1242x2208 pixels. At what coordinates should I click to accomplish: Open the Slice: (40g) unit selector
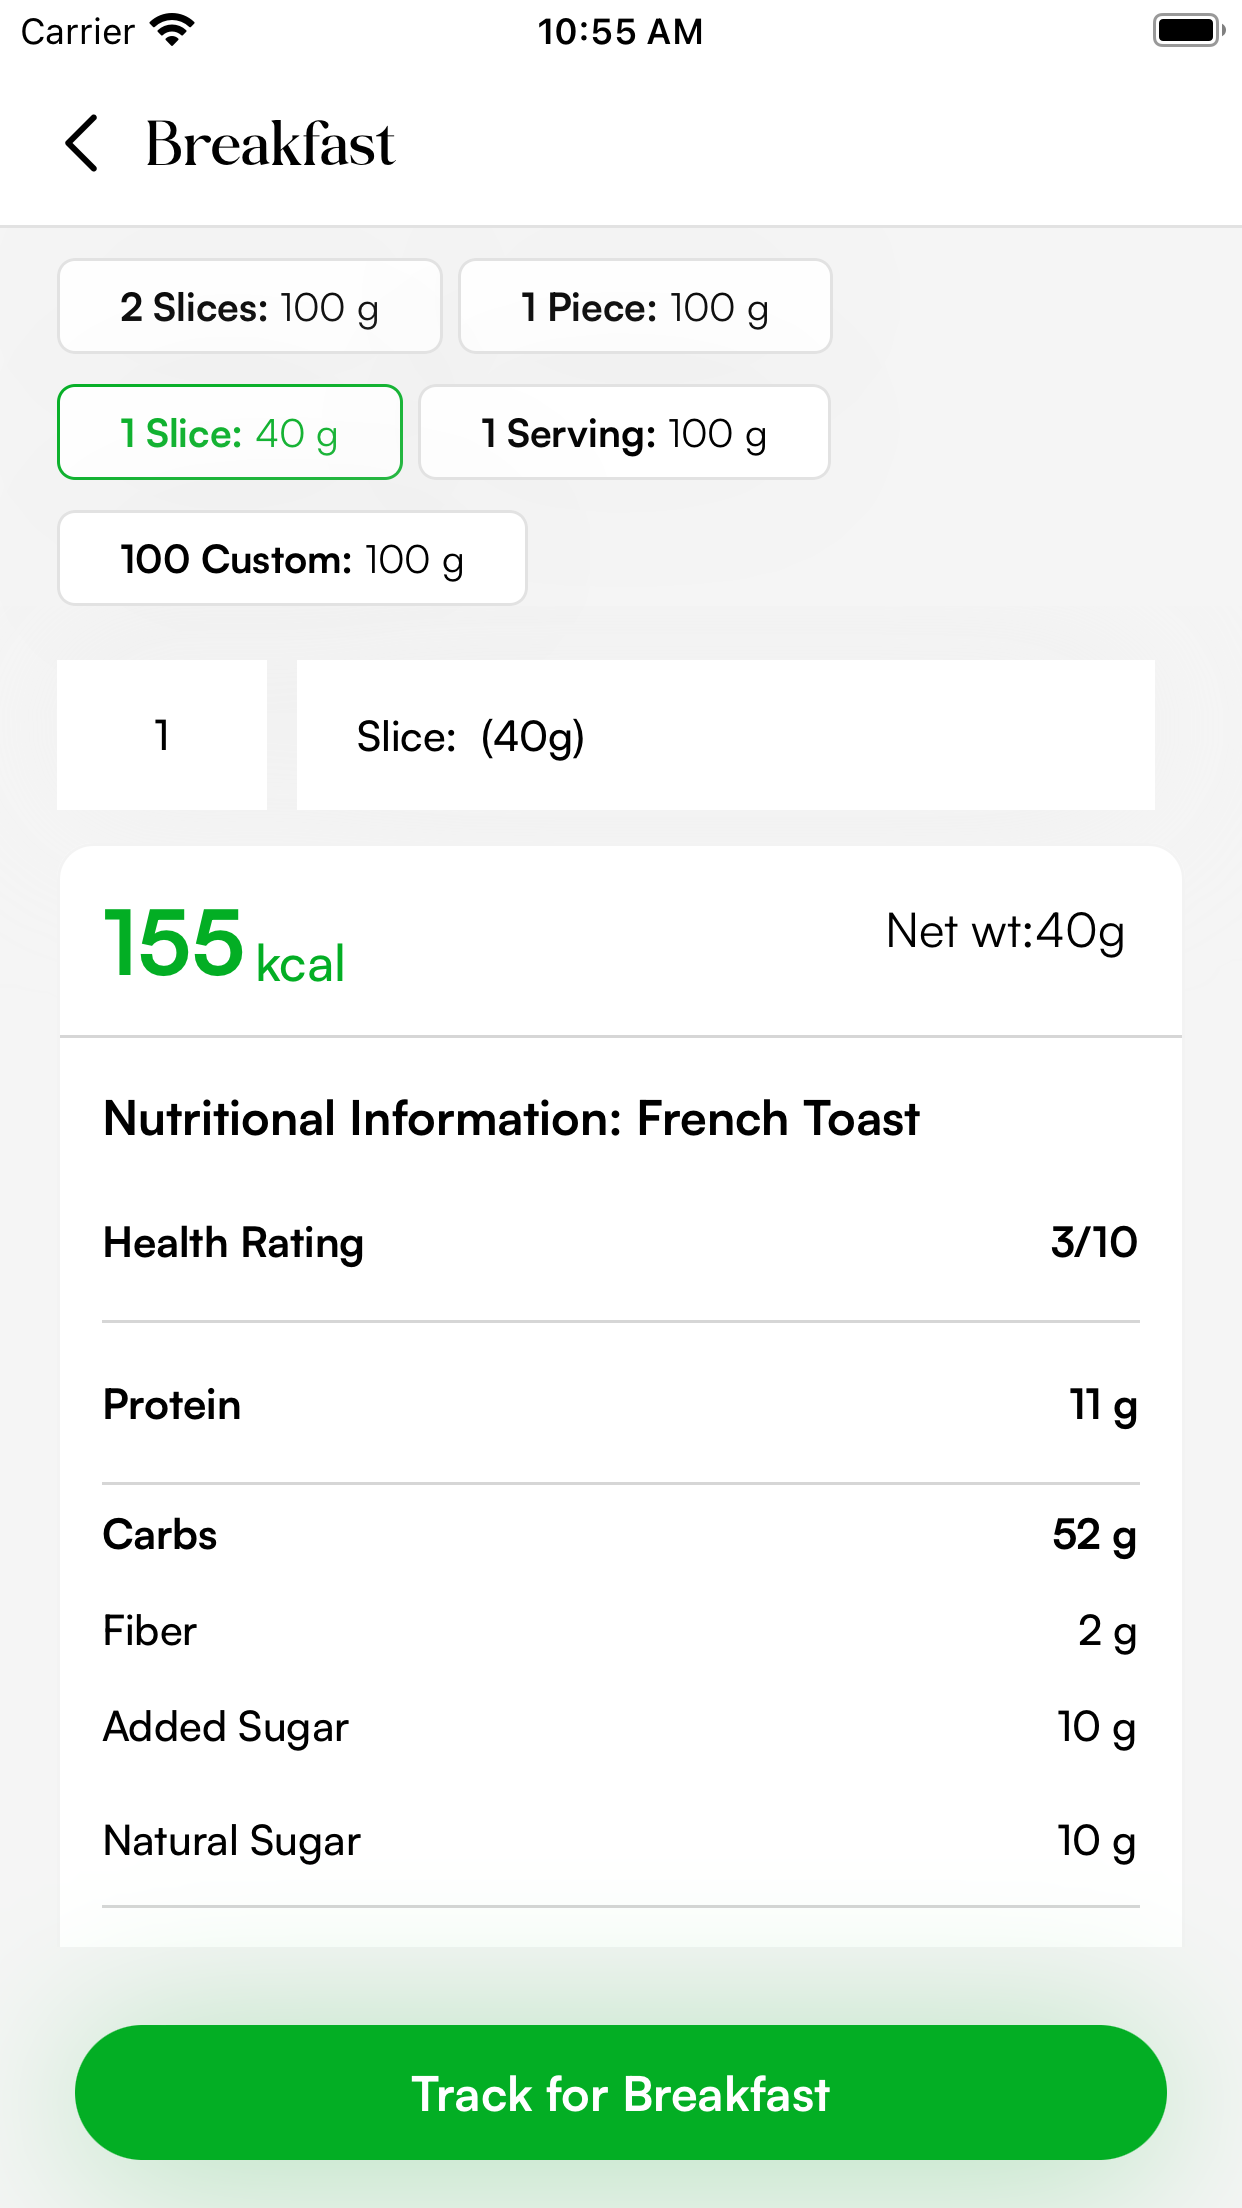tap(726, 735)
